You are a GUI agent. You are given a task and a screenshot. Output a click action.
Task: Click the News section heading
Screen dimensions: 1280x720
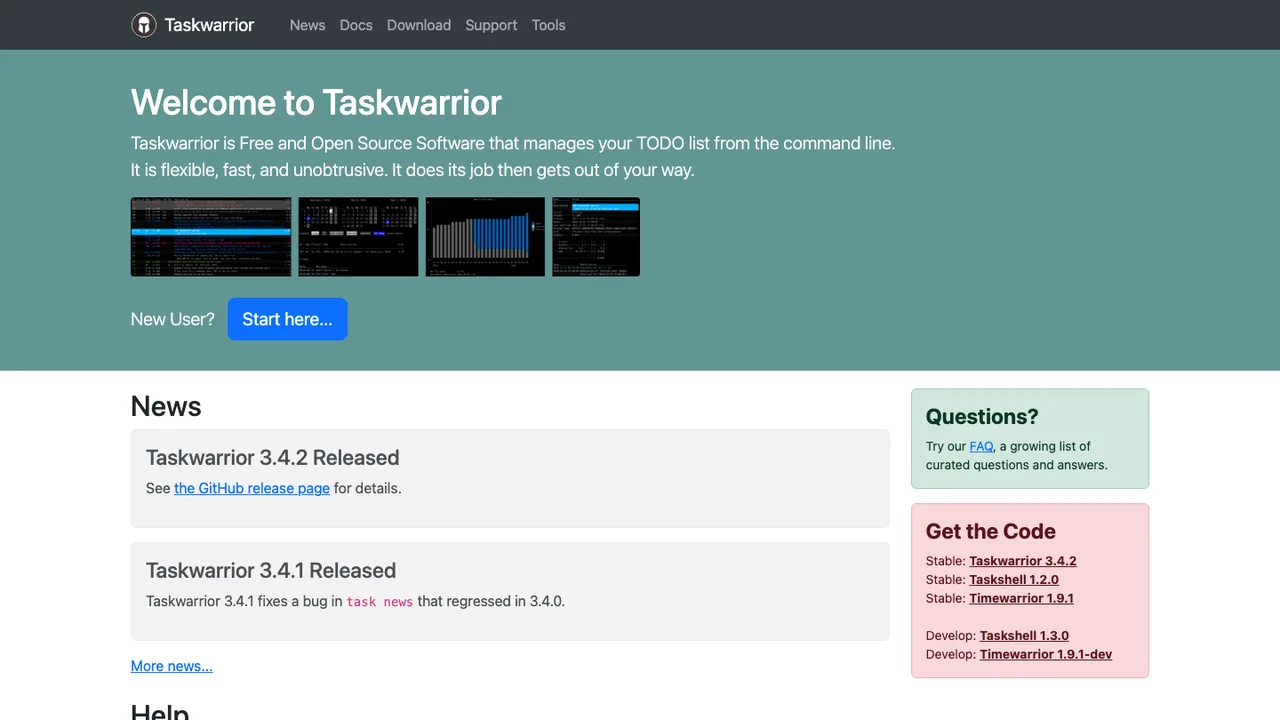click(166, 406)
